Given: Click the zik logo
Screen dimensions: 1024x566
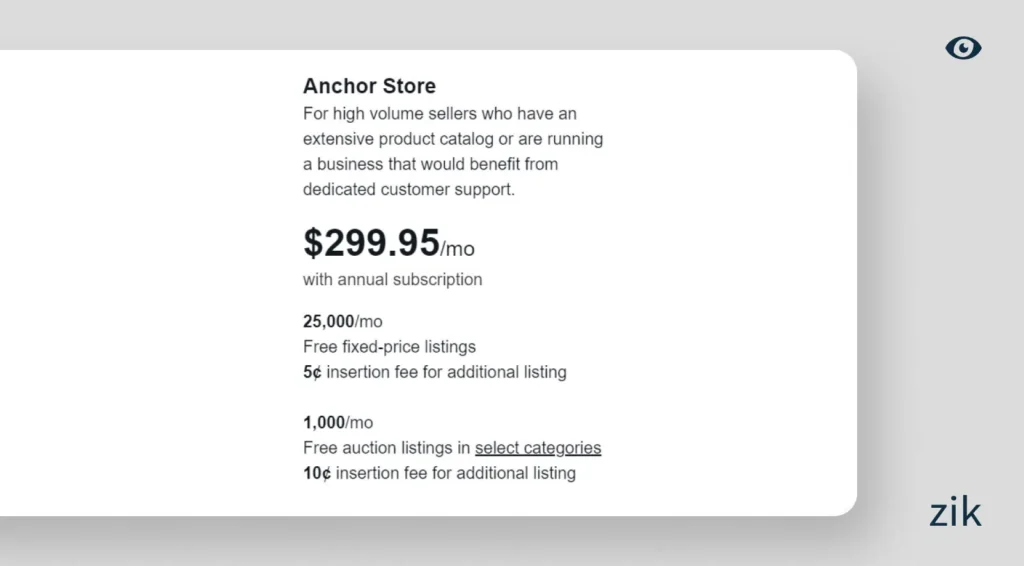Looking at the screenshot, I should (x=955, y=513).
